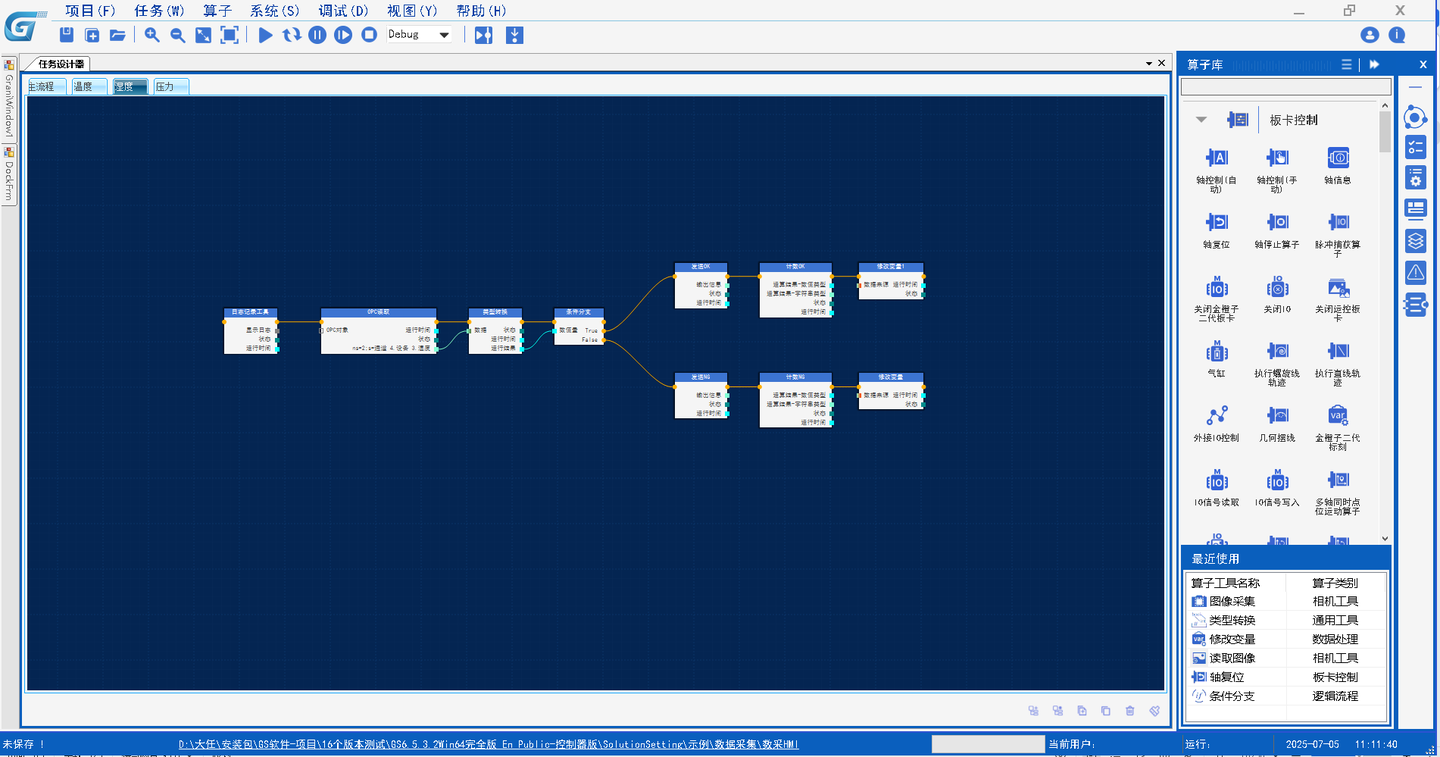
Task: Open a project with the folder icon
Action: click(x=118, y=35)
